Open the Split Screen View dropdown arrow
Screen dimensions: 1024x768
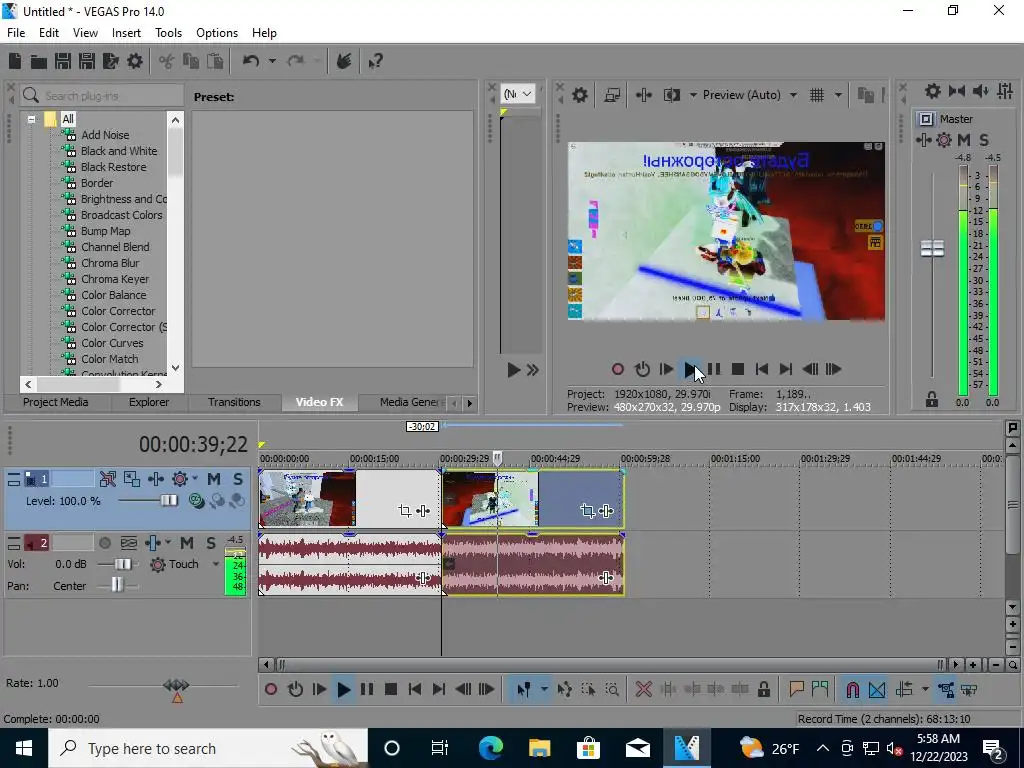coord(693,95)
